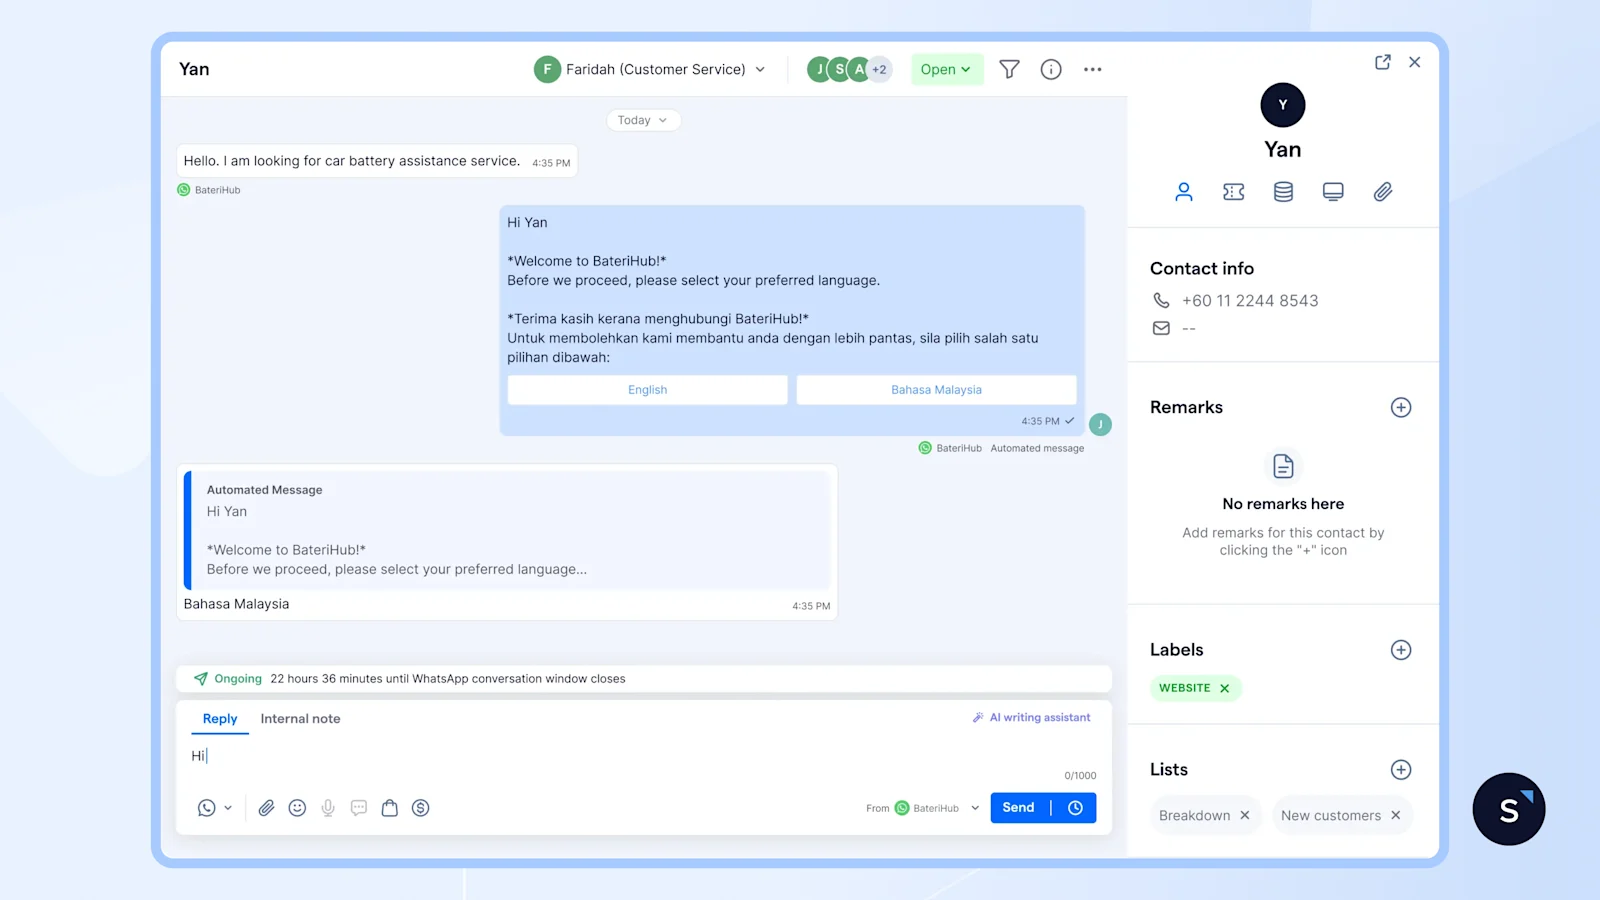Open the Files panel with the paperclip sidebar icon
1600x900 pixels.
[1383, 191]
